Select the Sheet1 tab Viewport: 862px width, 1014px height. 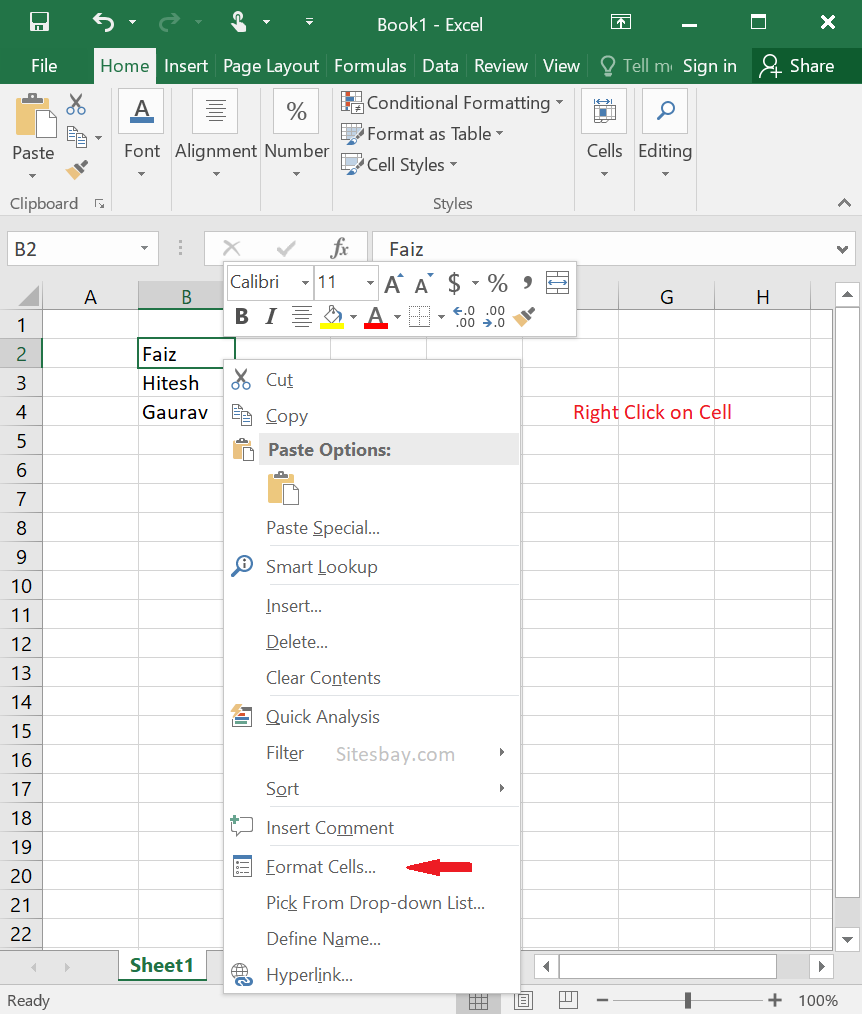click(162, 965)
